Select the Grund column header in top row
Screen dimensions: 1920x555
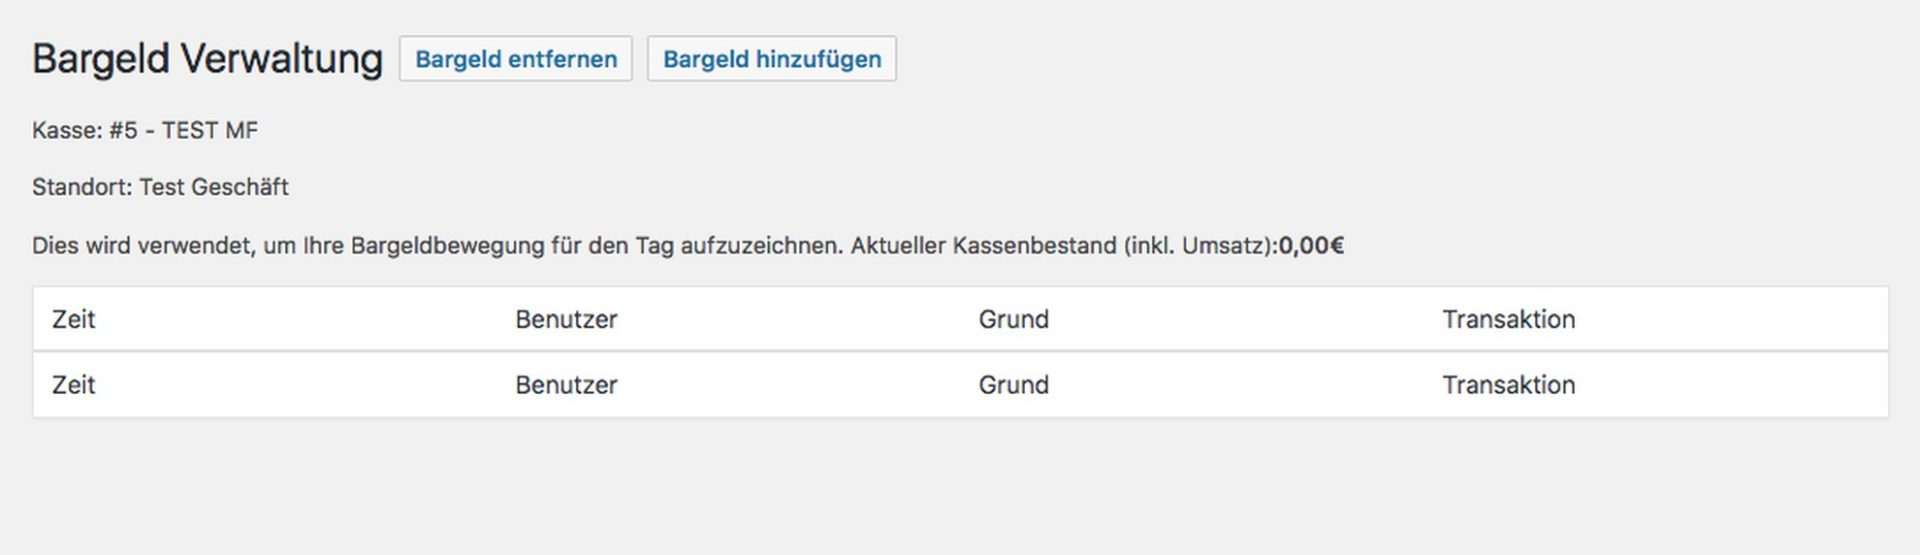tap(1013, 320)
